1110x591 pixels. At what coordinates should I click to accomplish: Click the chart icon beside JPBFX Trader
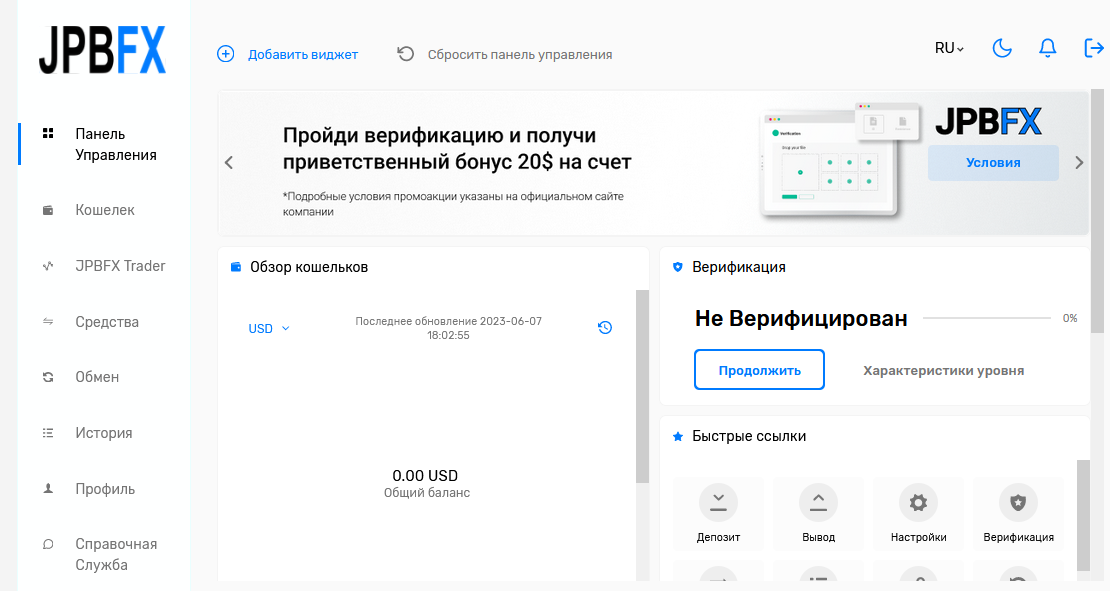pyautogui.click(x=48, y=266)
